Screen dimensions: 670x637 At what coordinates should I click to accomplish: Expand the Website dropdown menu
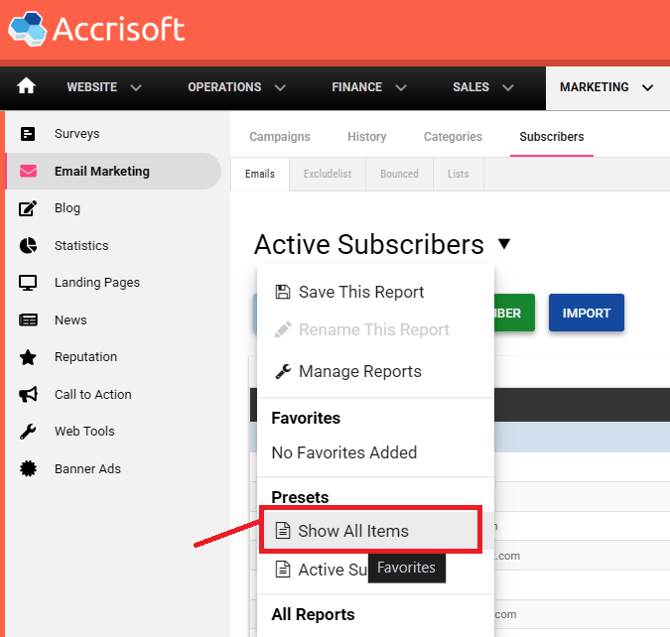click(x=104, y=88)
